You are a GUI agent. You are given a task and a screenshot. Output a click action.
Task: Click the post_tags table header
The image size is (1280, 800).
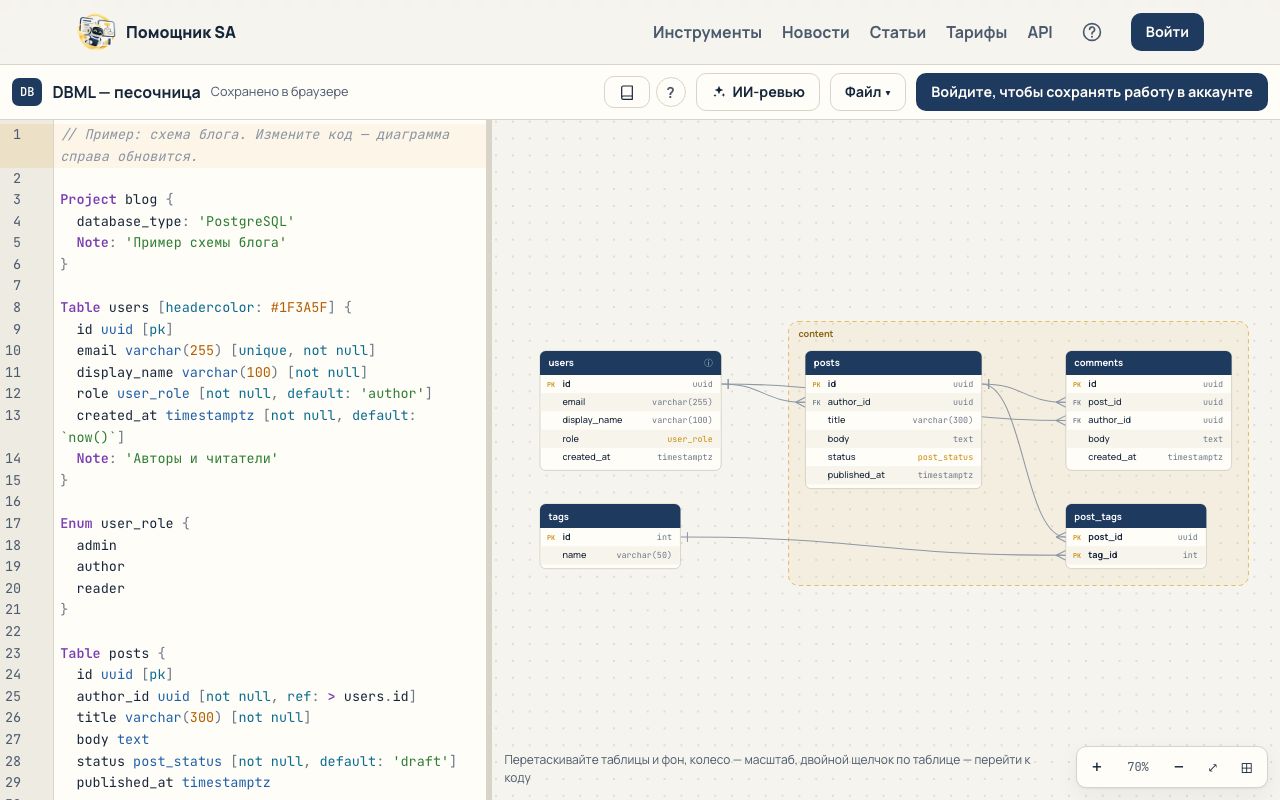click(x=1136, y=516)
